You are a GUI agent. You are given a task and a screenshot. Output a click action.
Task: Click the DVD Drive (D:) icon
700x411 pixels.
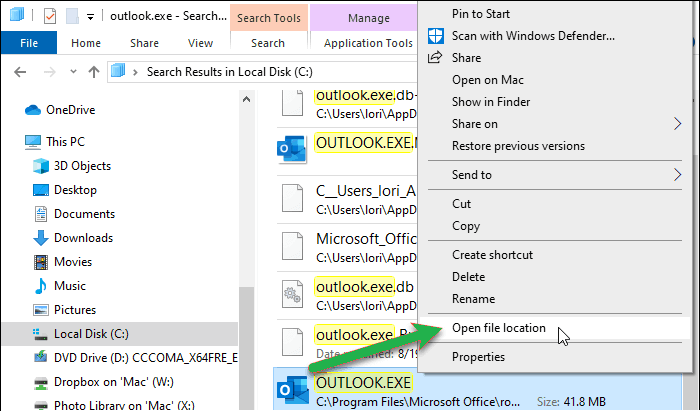(x=41, y=357)
